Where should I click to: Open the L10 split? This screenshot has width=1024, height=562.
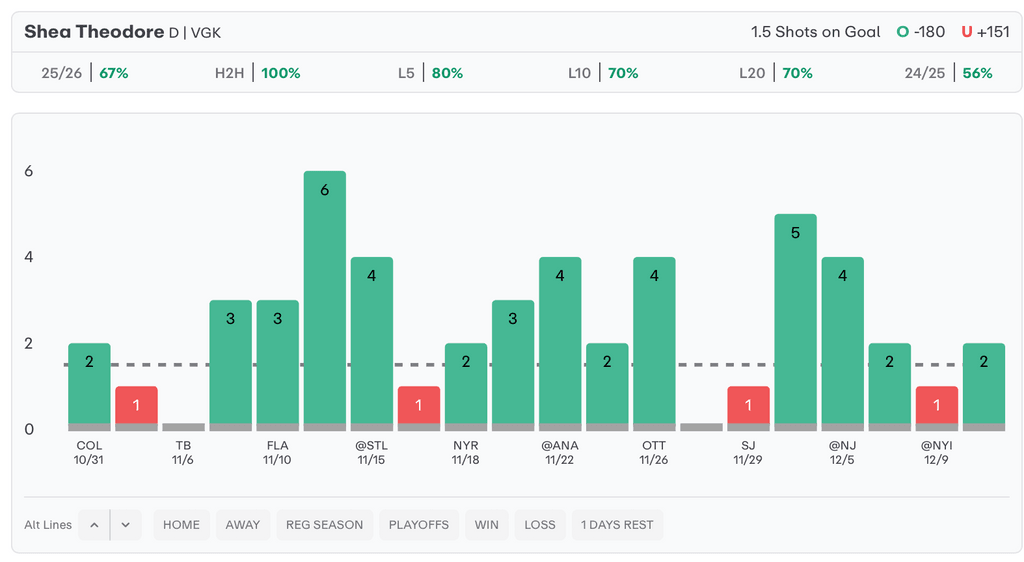click(602, 73)
